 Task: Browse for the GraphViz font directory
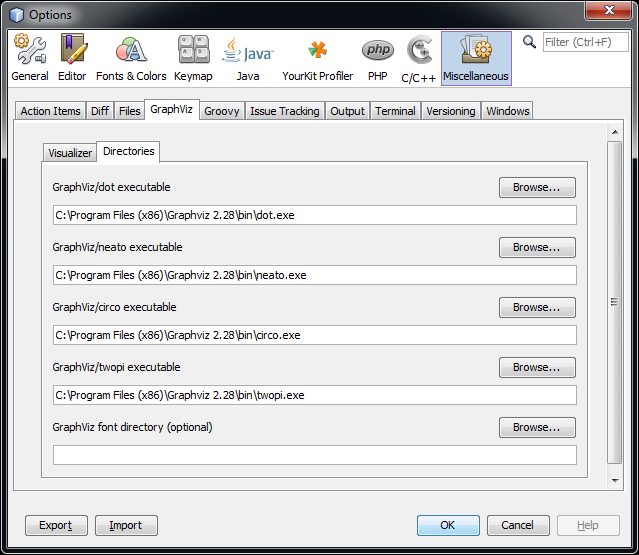pos(537,427)
